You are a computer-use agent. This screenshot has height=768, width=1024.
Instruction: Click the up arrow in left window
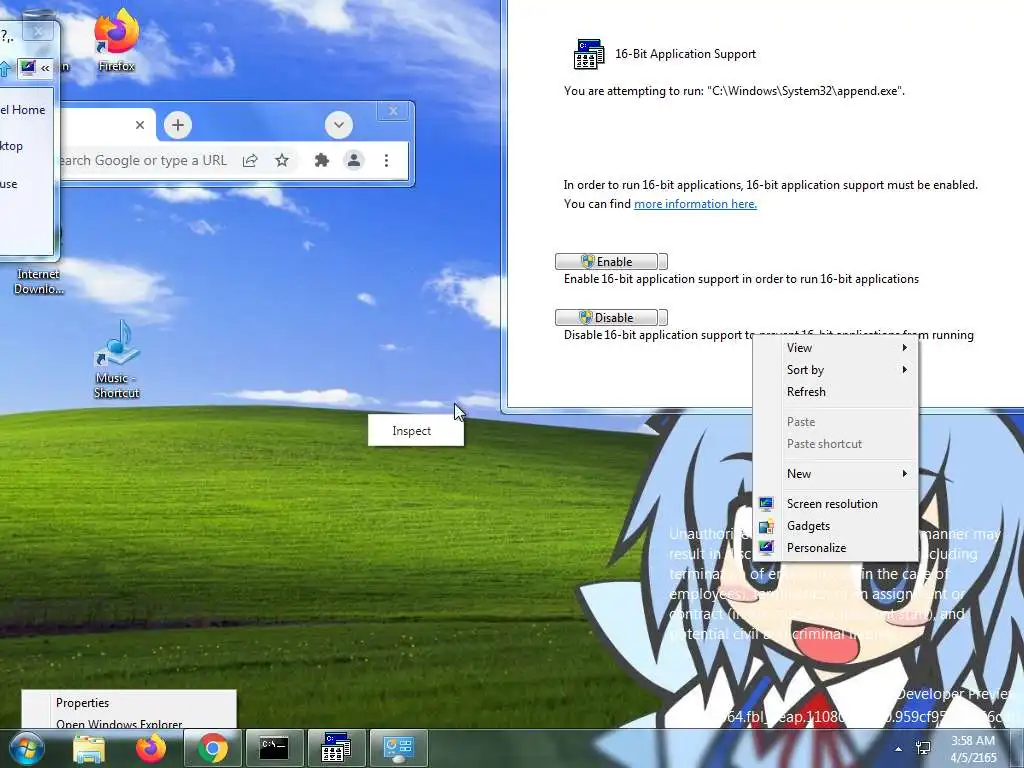click(x=5, y=68)
